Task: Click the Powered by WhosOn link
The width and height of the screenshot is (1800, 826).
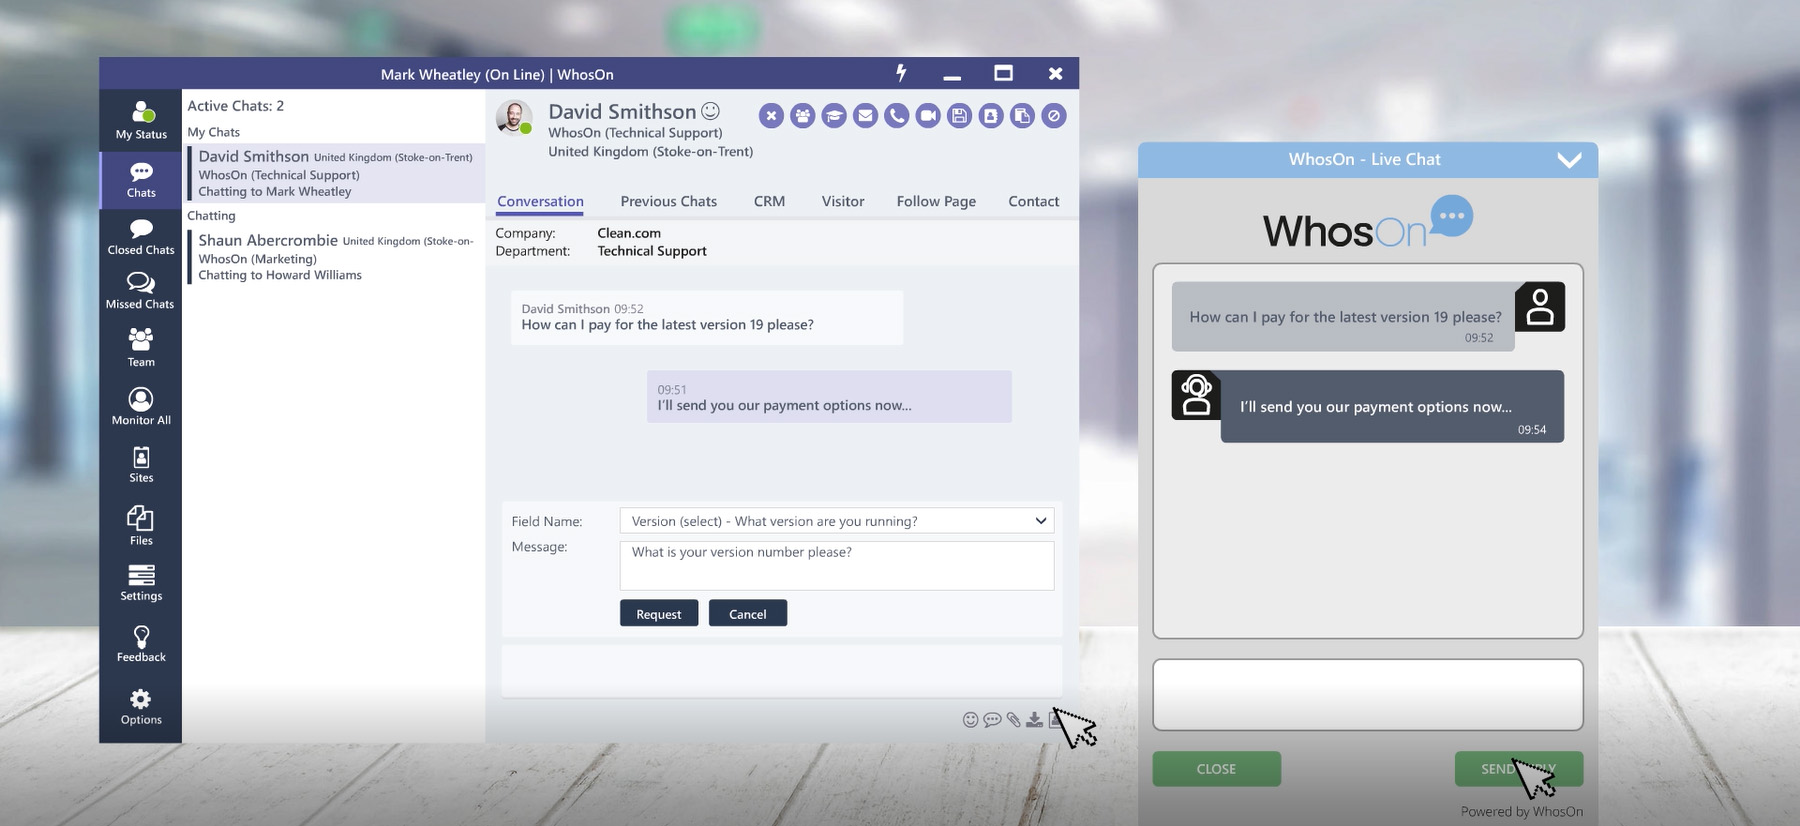Action: 1521,812
